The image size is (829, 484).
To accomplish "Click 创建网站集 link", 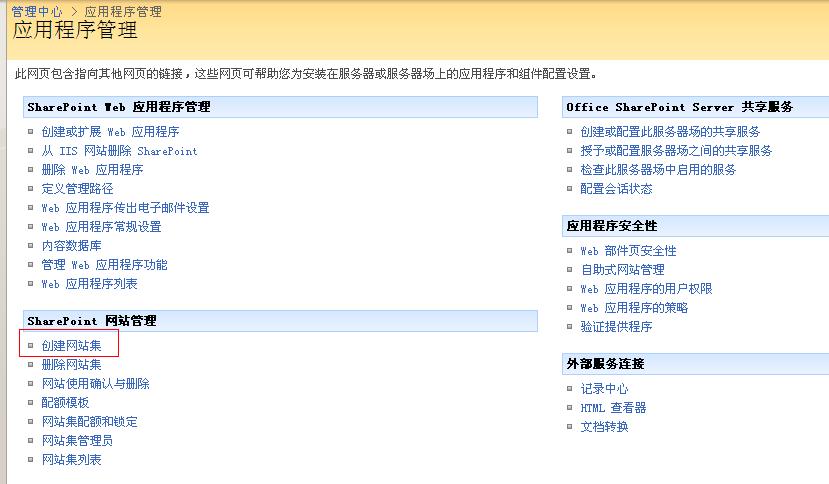I will click(x=71, y=346).
